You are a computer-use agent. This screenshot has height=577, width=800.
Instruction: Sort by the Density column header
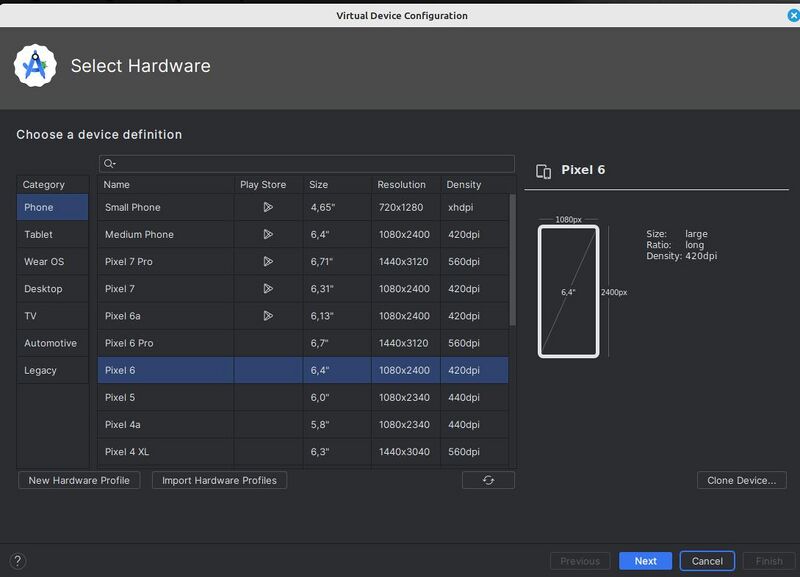pos(475,184)
